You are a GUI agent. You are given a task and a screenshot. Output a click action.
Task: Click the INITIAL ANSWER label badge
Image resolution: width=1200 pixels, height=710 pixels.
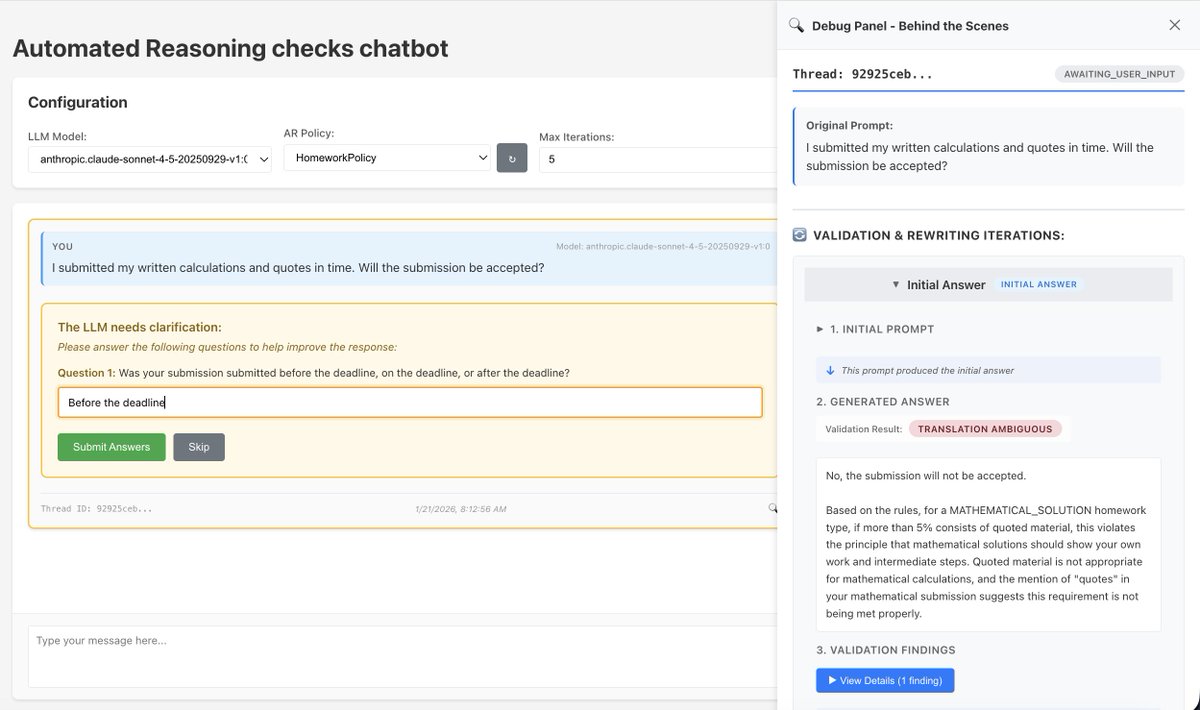point(1039,284)
